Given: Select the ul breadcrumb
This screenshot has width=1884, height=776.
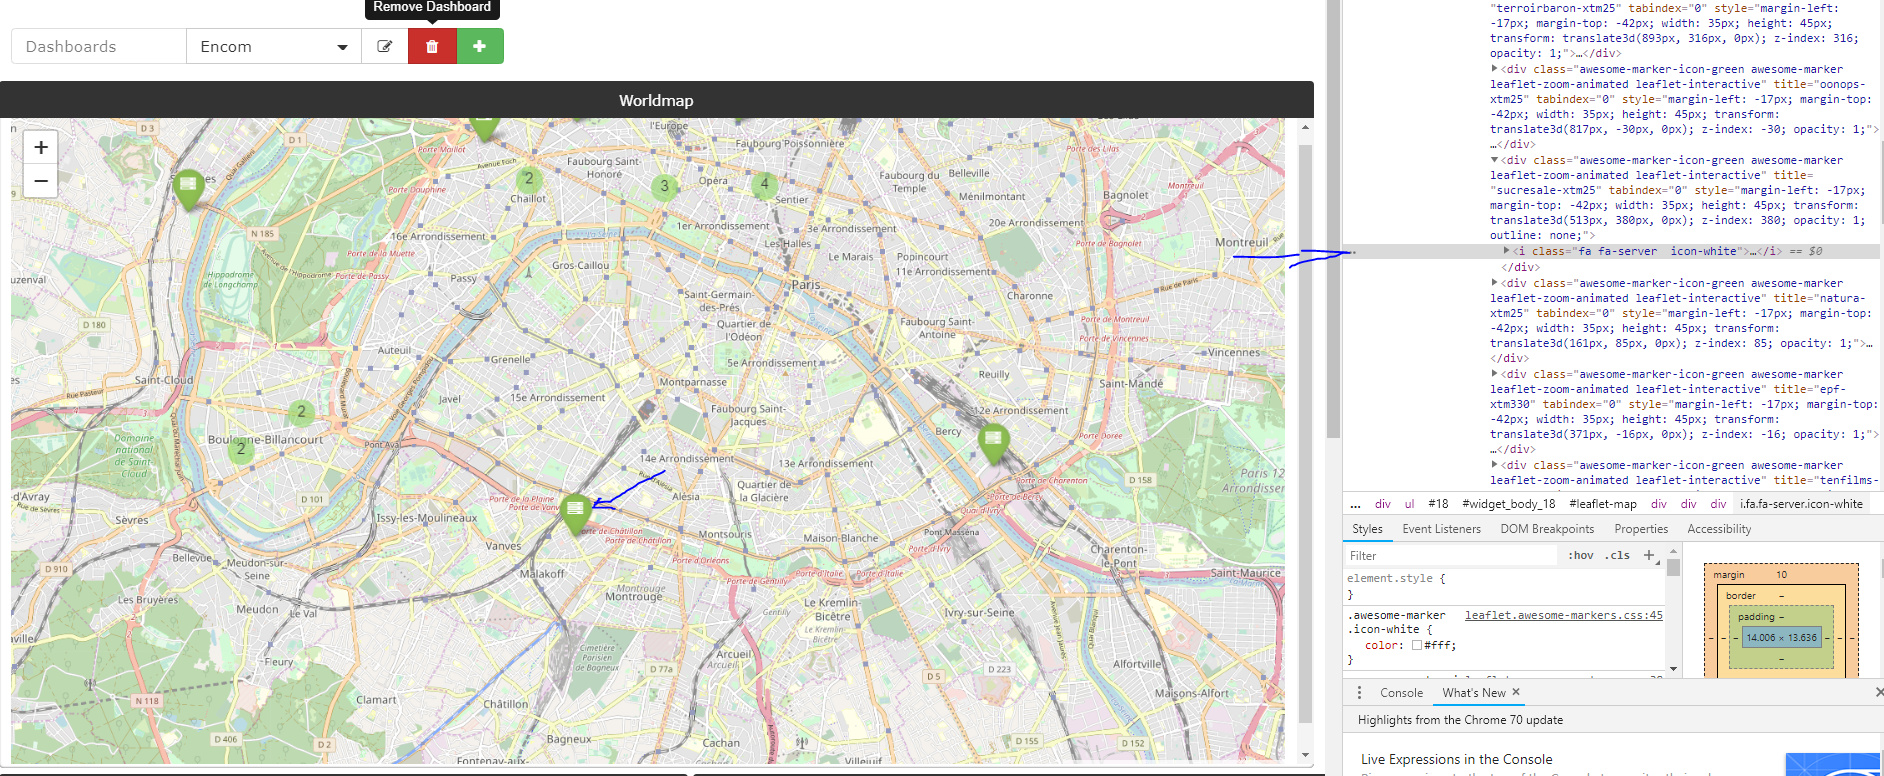Looking at the screenshot, I should pyautogui.click(x=1409, y=504).
